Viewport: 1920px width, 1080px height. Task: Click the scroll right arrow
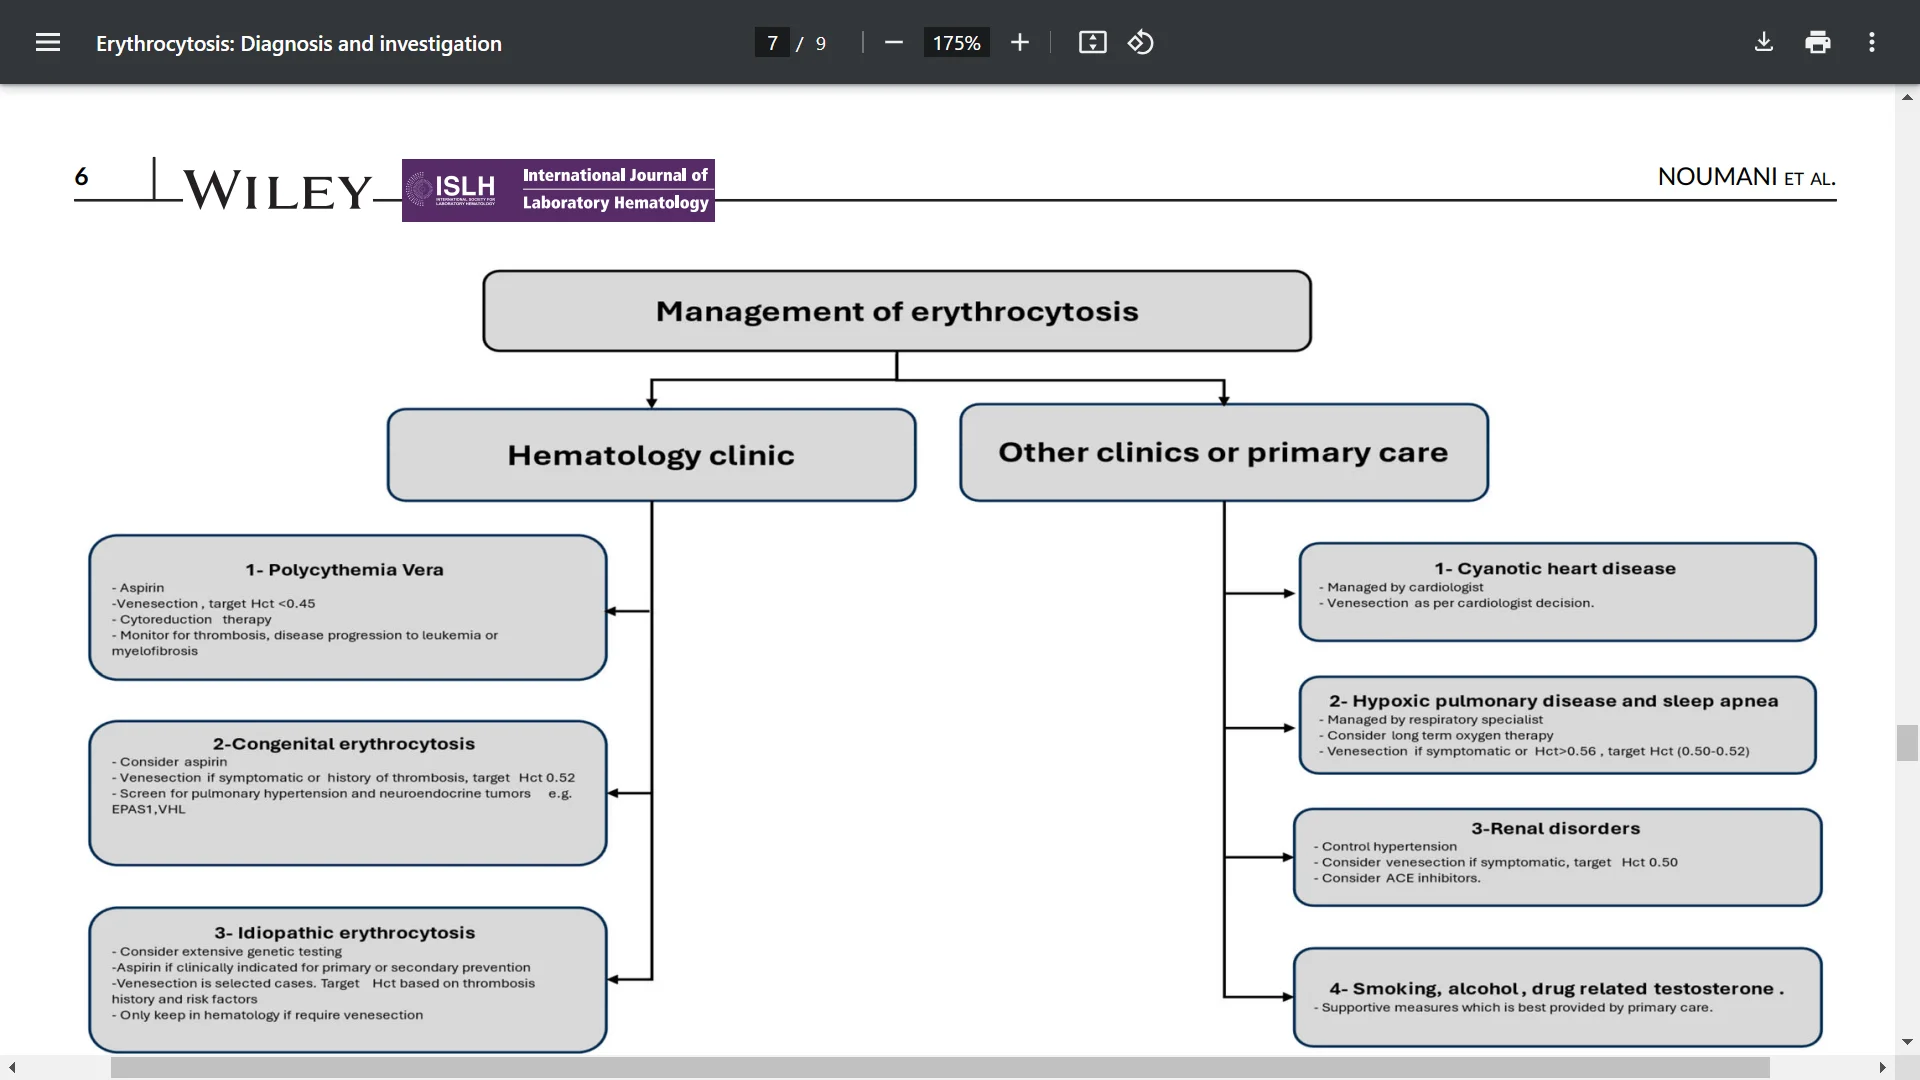[x=1882, y=1068]
